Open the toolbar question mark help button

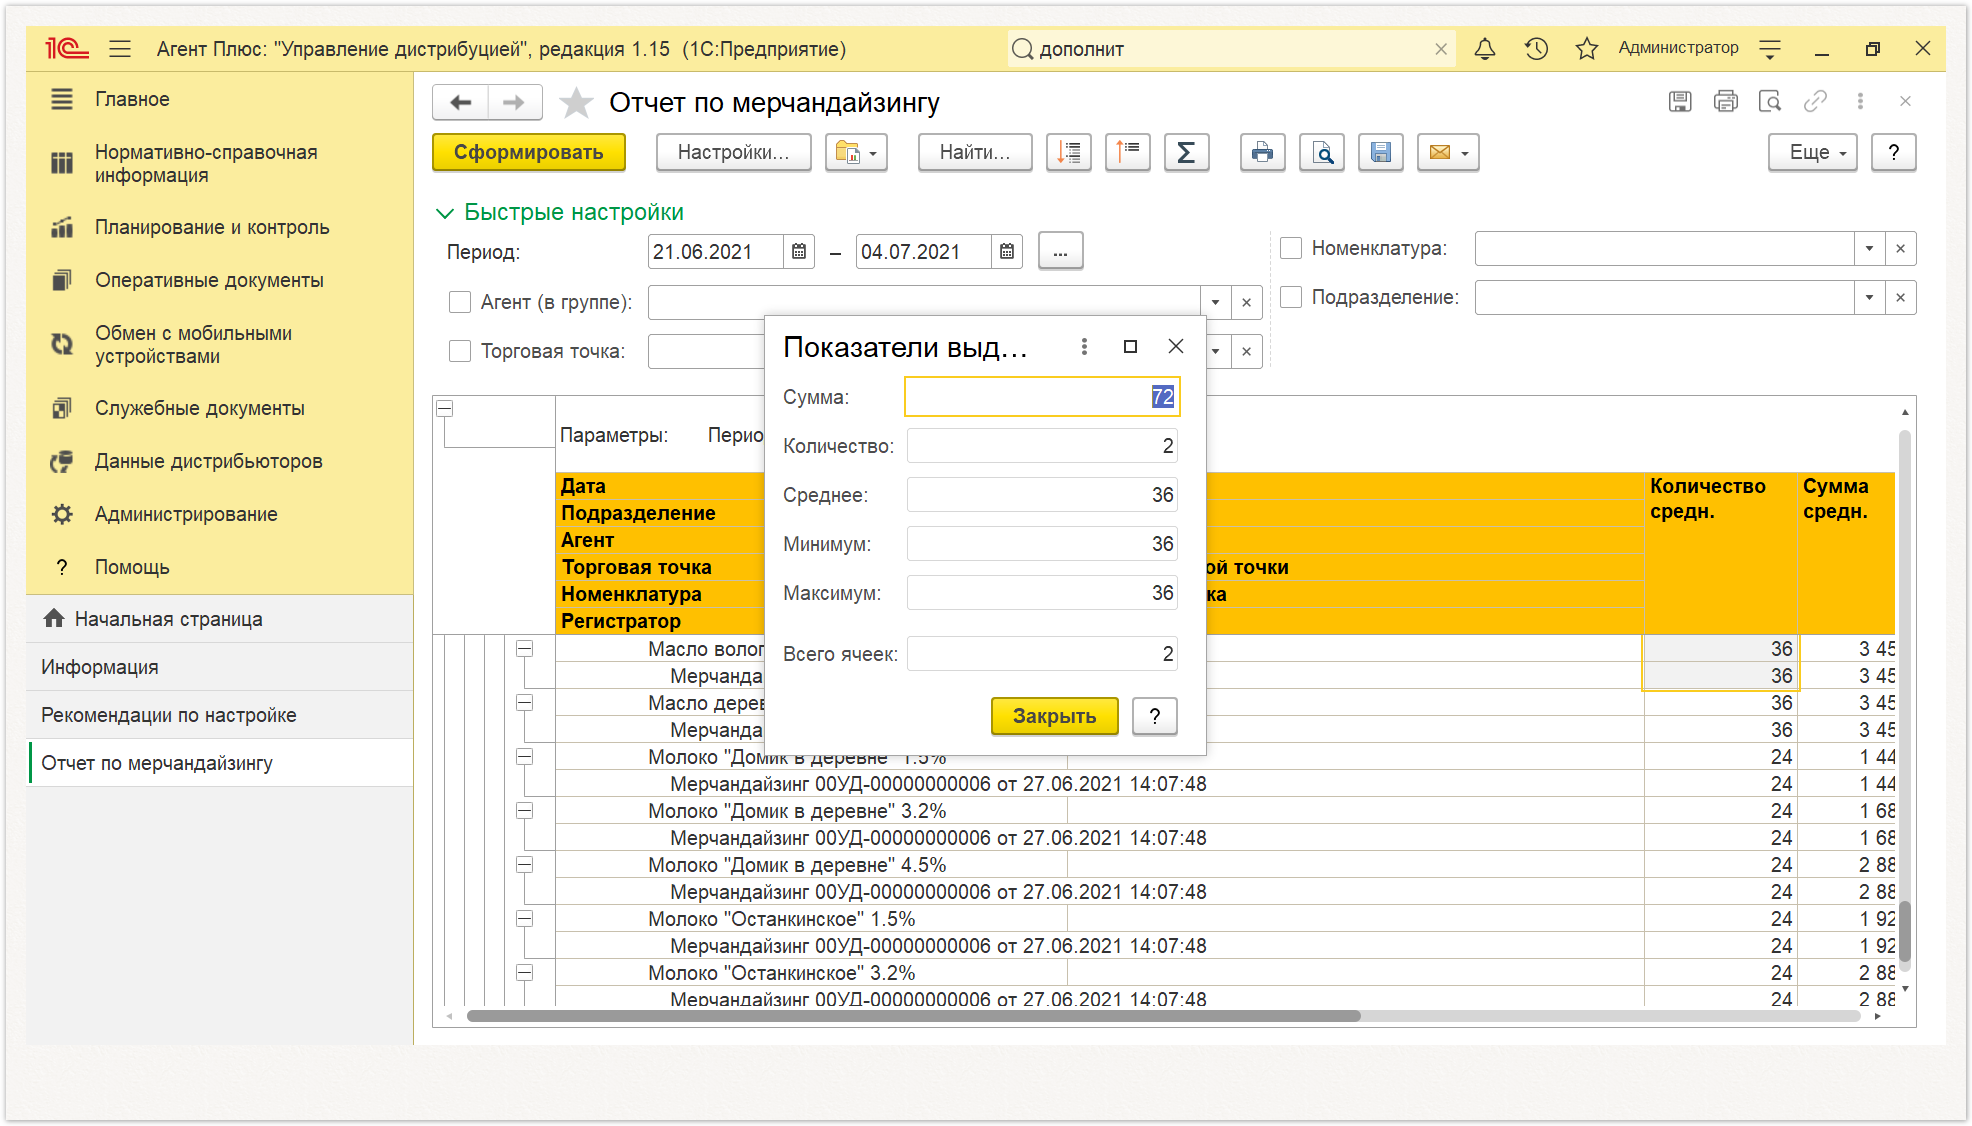tap(1893, 153)
